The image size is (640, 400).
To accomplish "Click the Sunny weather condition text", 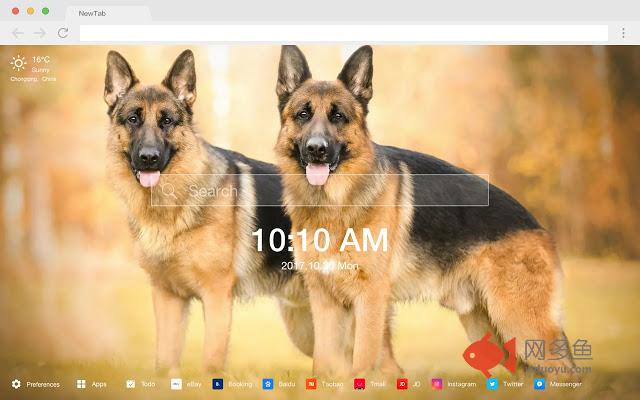I will click(40, 70).
